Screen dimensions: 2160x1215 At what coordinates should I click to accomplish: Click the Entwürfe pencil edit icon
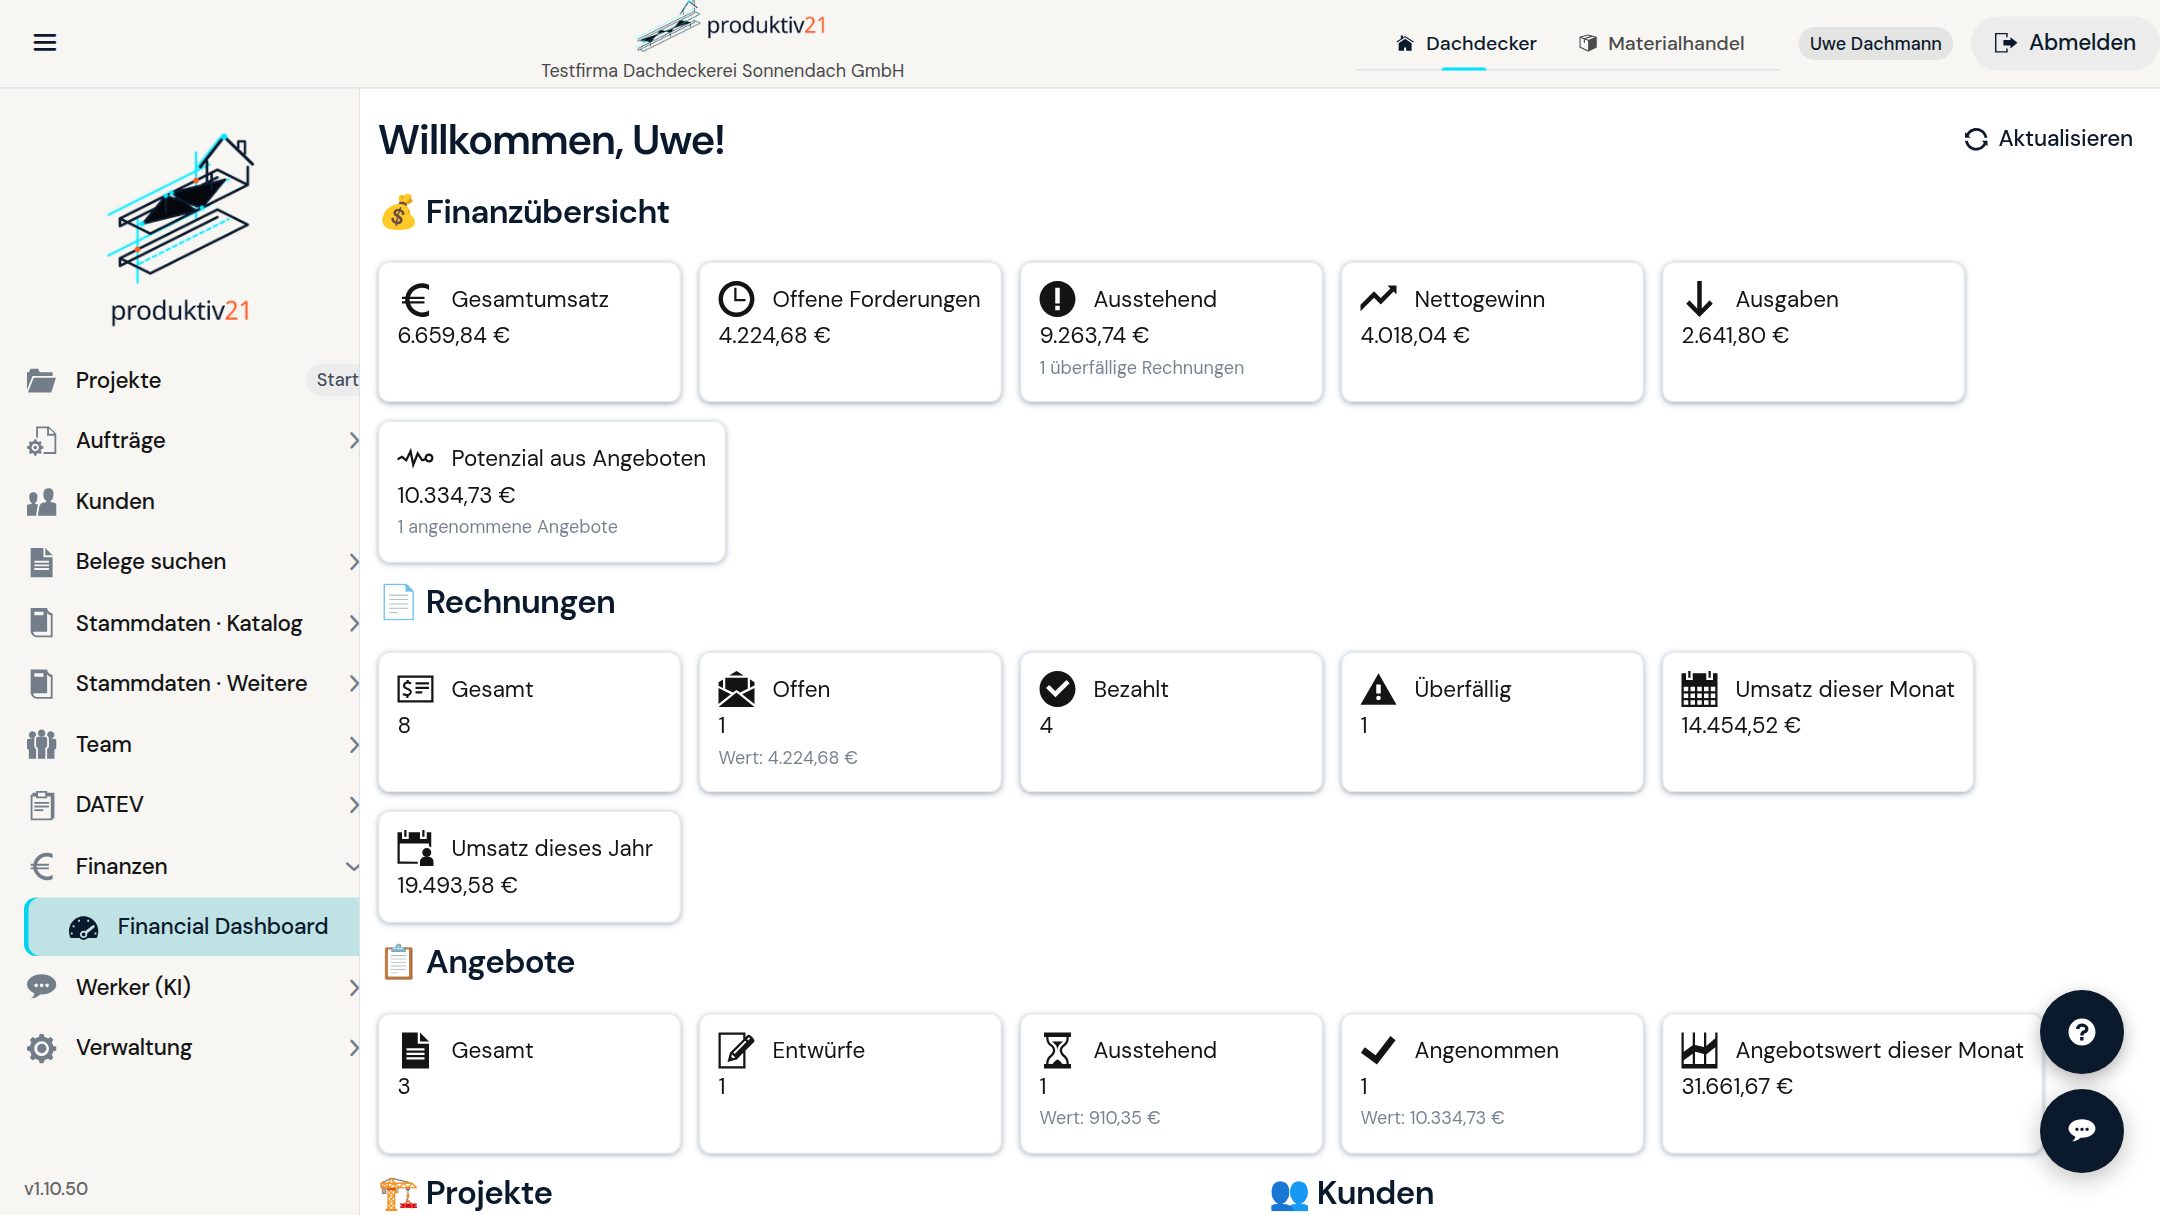pyautogui.click(x=736, y=1050)
